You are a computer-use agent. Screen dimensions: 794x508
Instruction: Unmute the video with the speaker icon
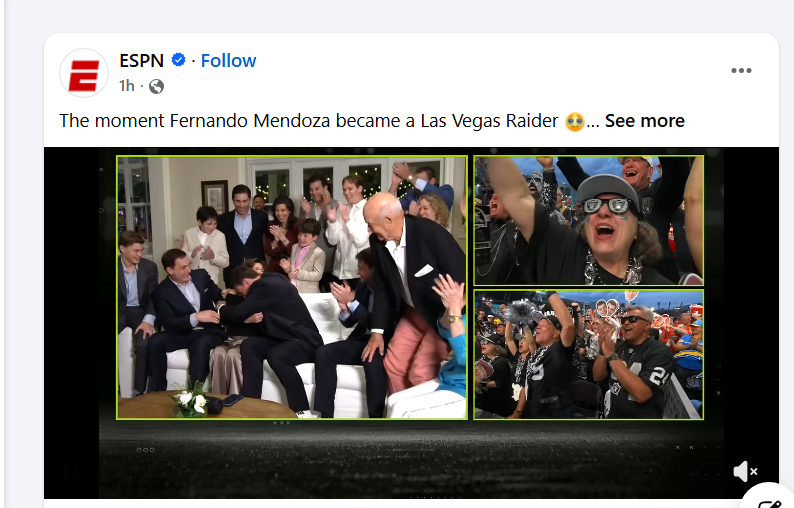(744, 471)
